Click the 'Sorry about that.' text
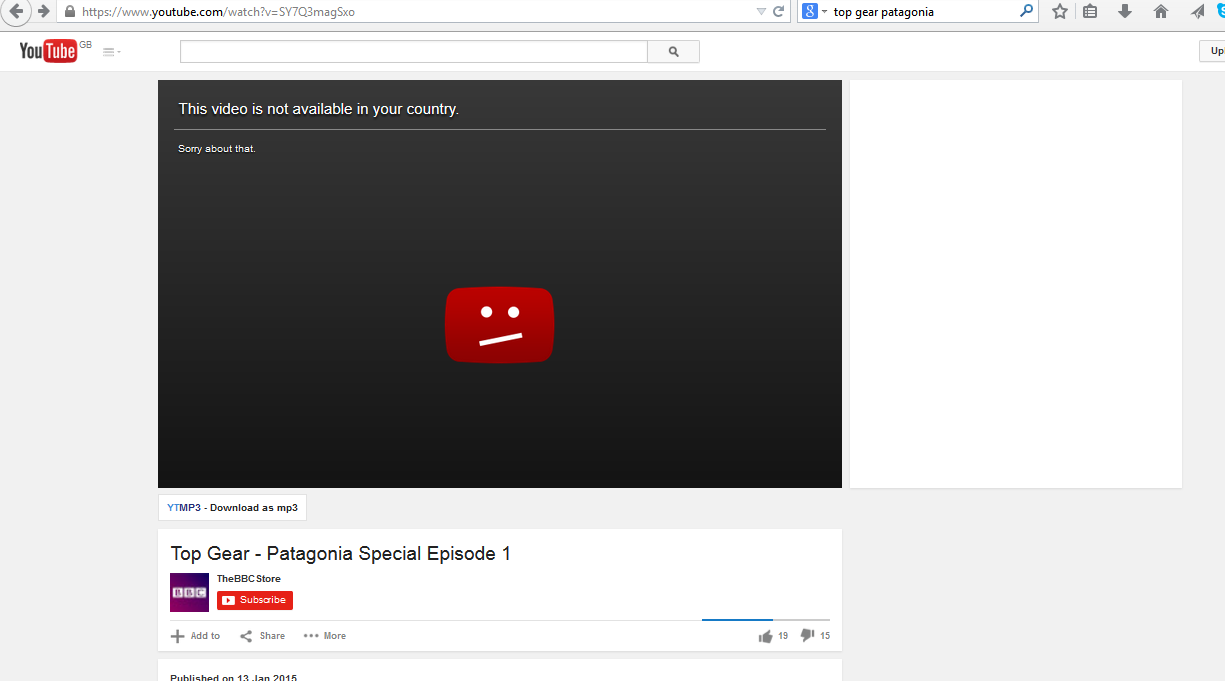Image resolution: width=1225 pixels, height=681 pixels. pos(217,149)
